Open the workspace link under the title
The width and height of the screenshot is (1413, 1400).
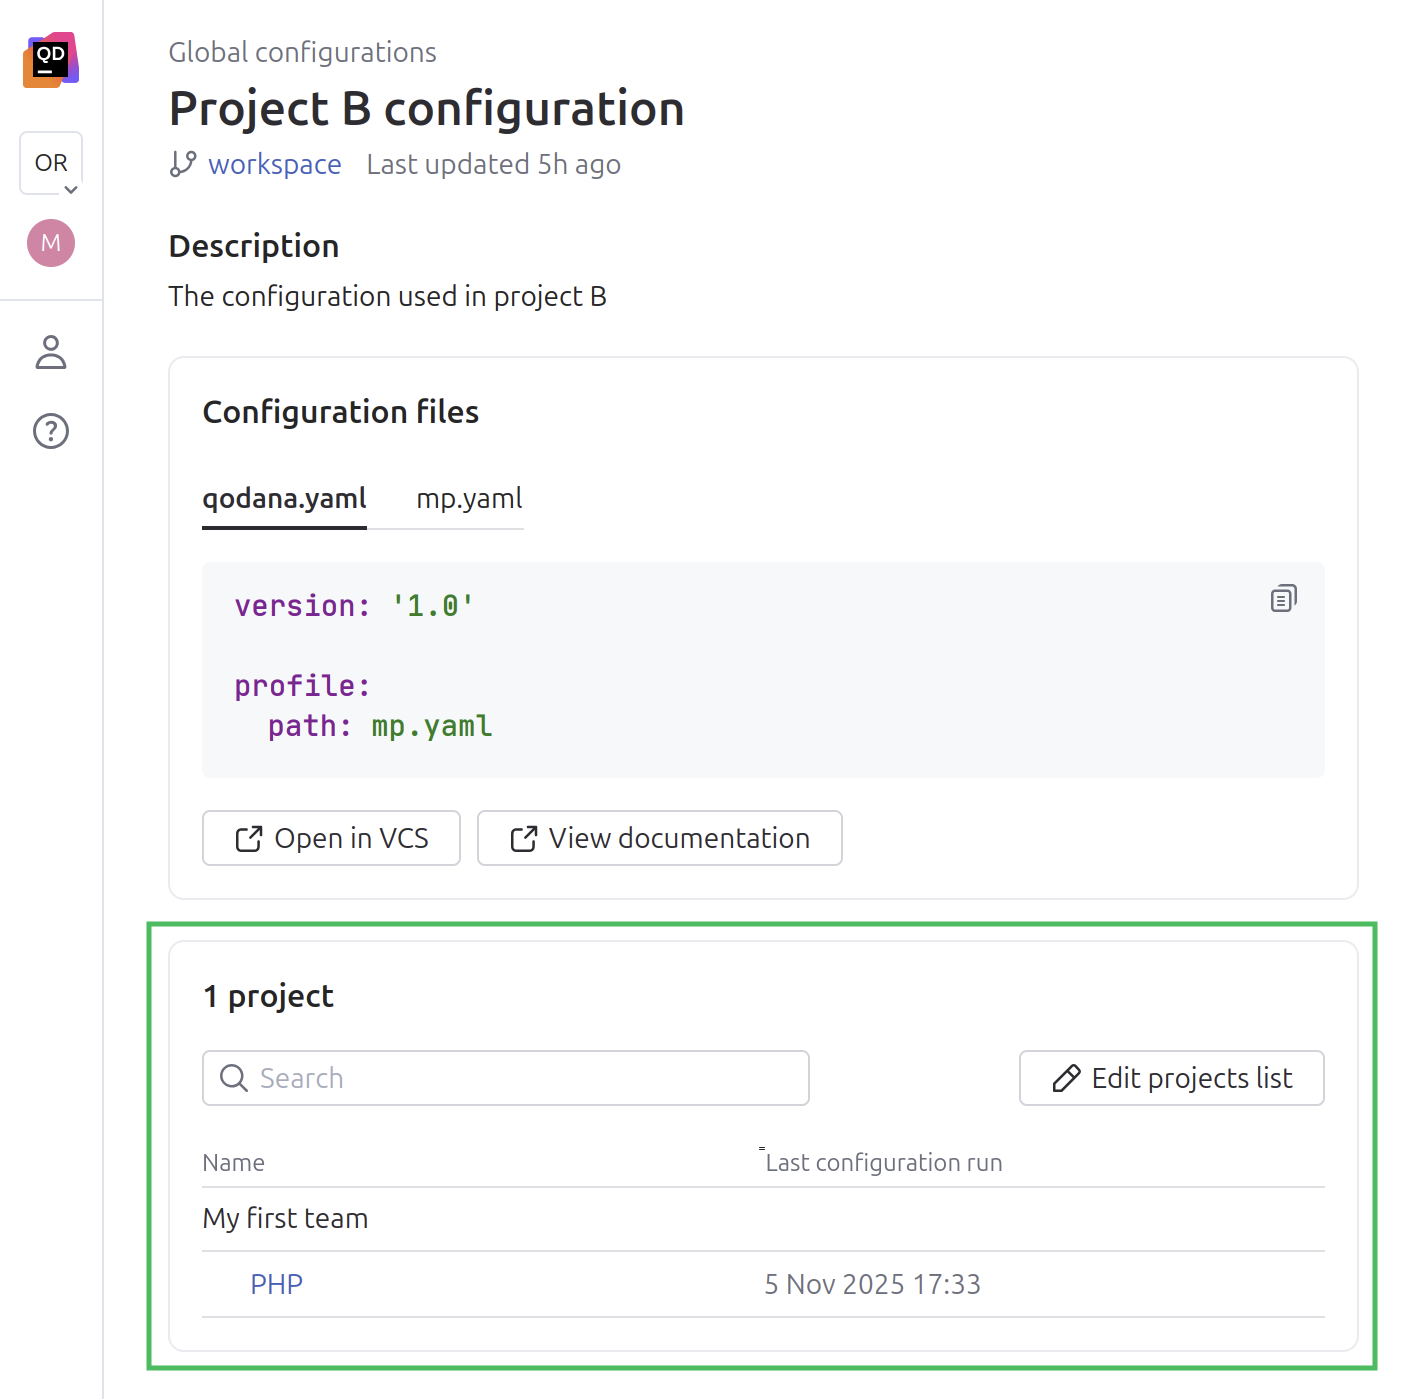[x=274, y=164]
